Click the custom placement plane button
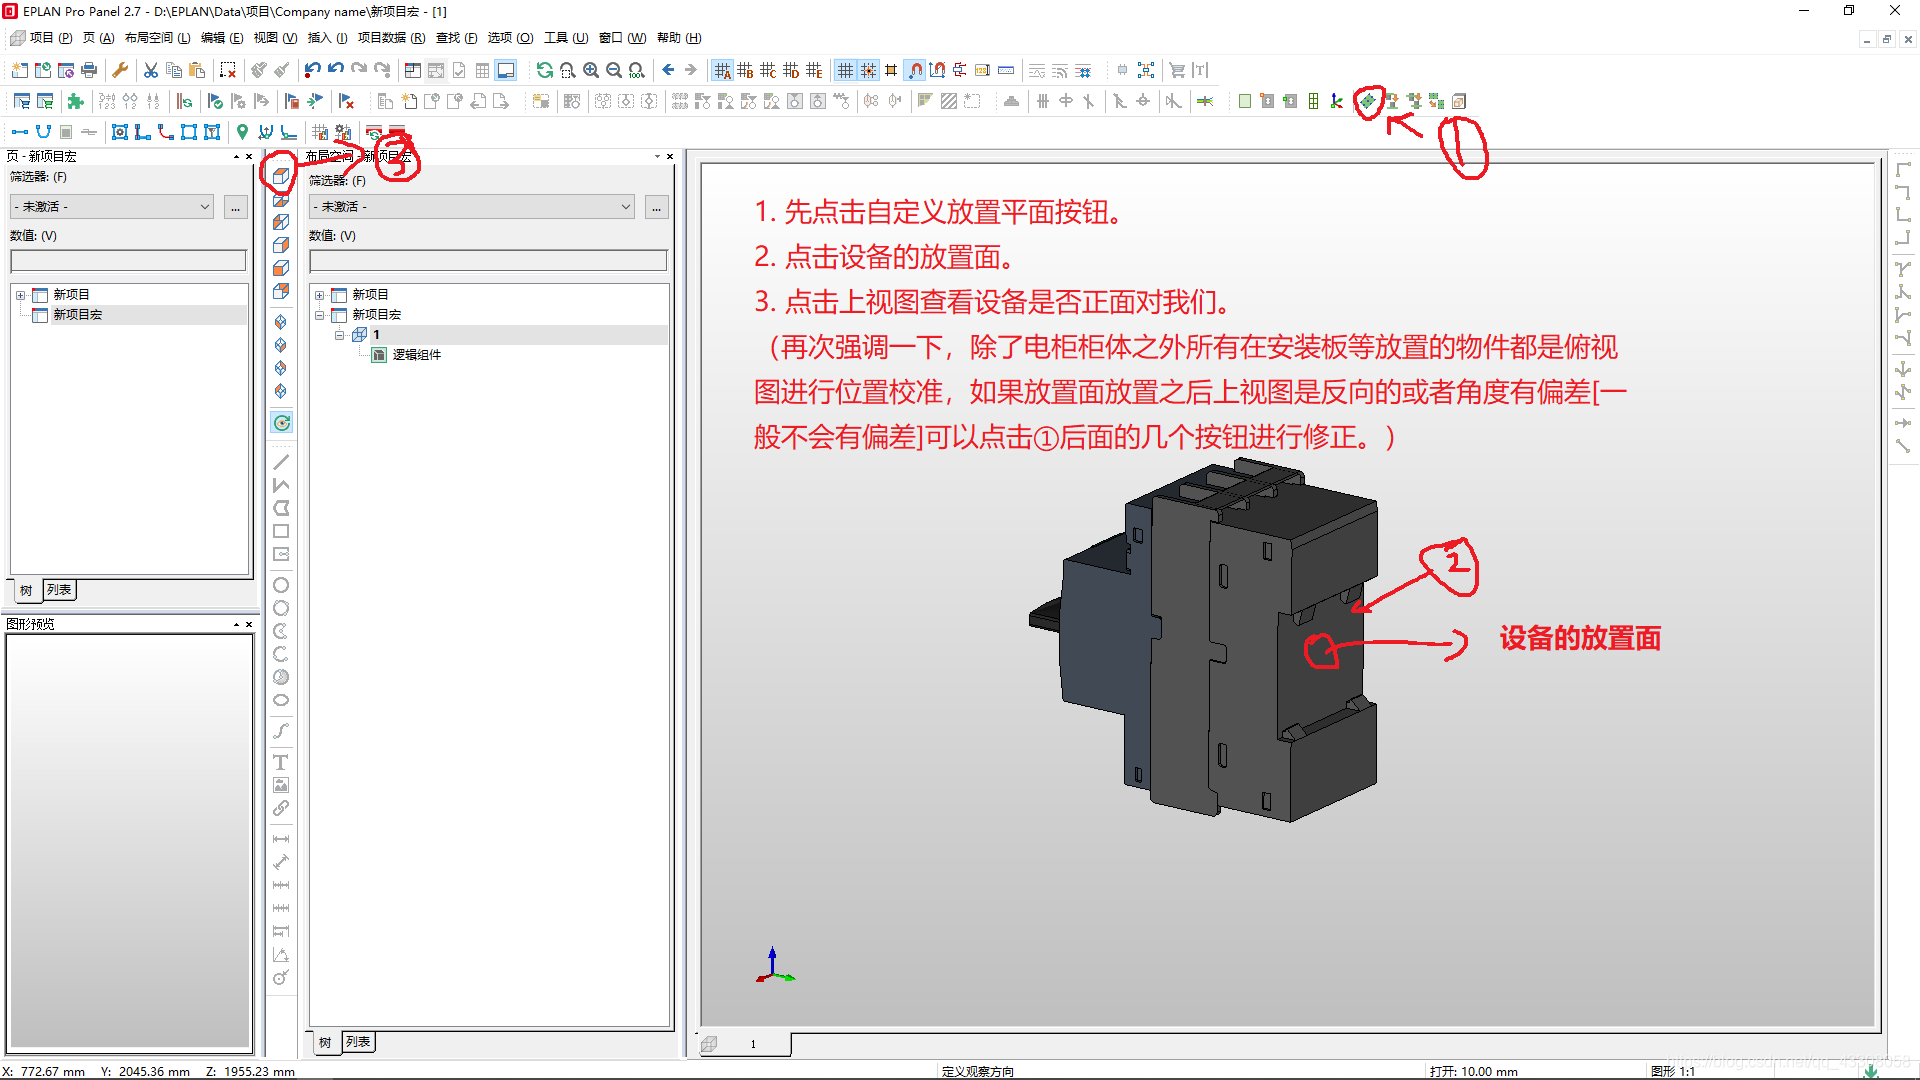1920x1080 pixels. click(1367, 101)
